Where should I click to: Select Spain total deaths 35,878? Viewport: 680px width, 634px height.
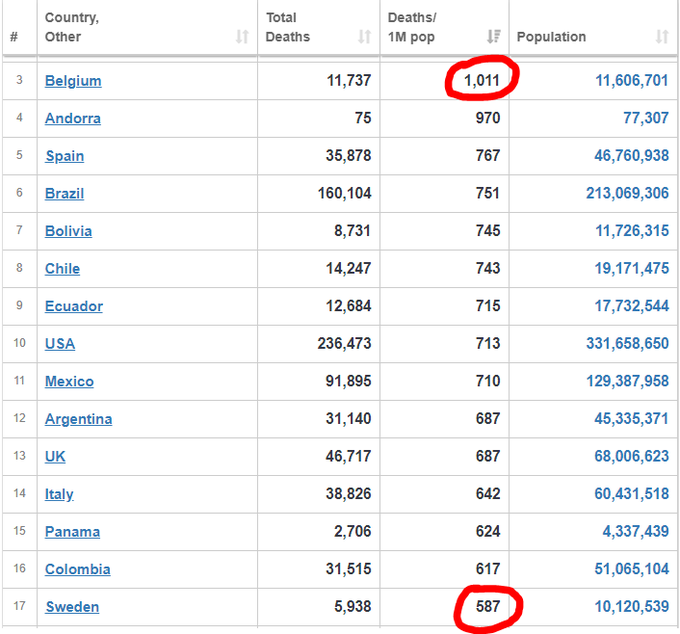click(349, 156)
